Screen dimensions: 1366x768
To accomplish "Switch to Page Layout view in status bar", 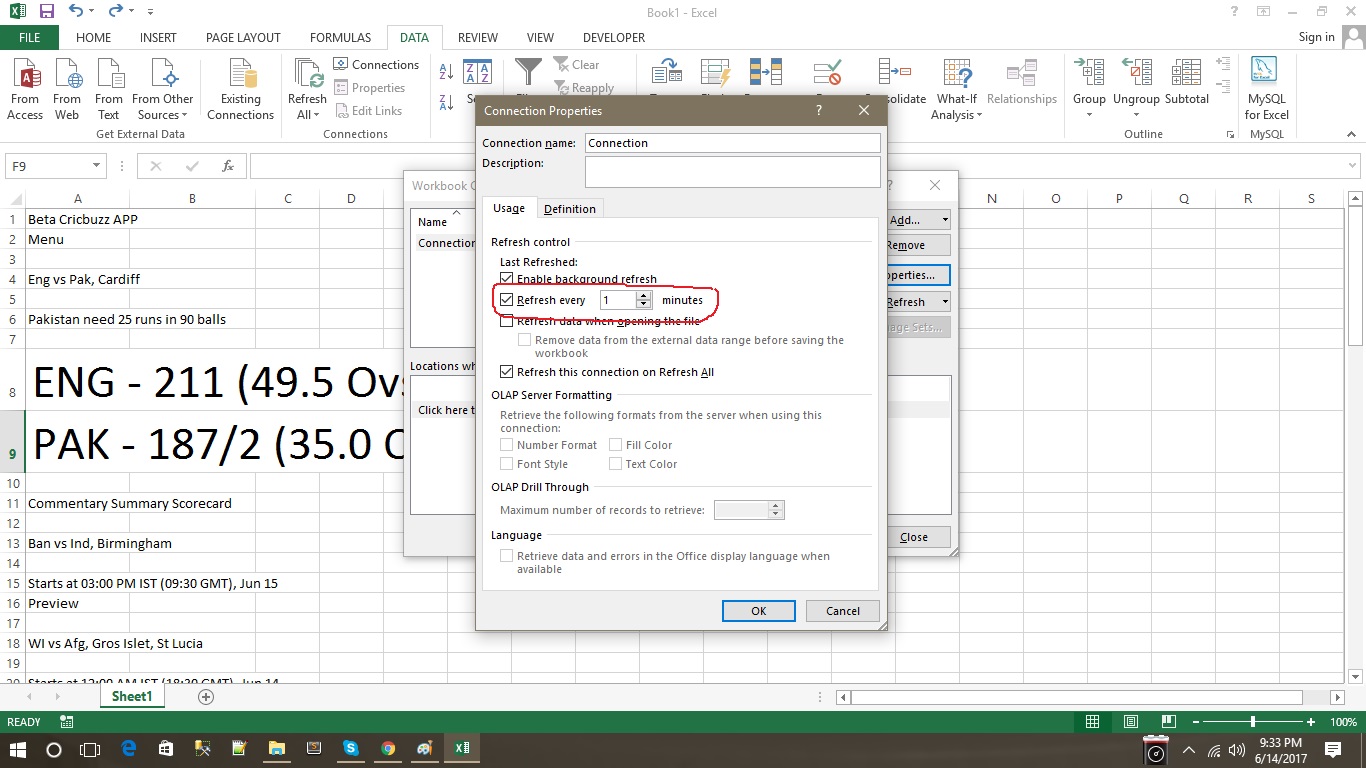I will (1130, 722).
